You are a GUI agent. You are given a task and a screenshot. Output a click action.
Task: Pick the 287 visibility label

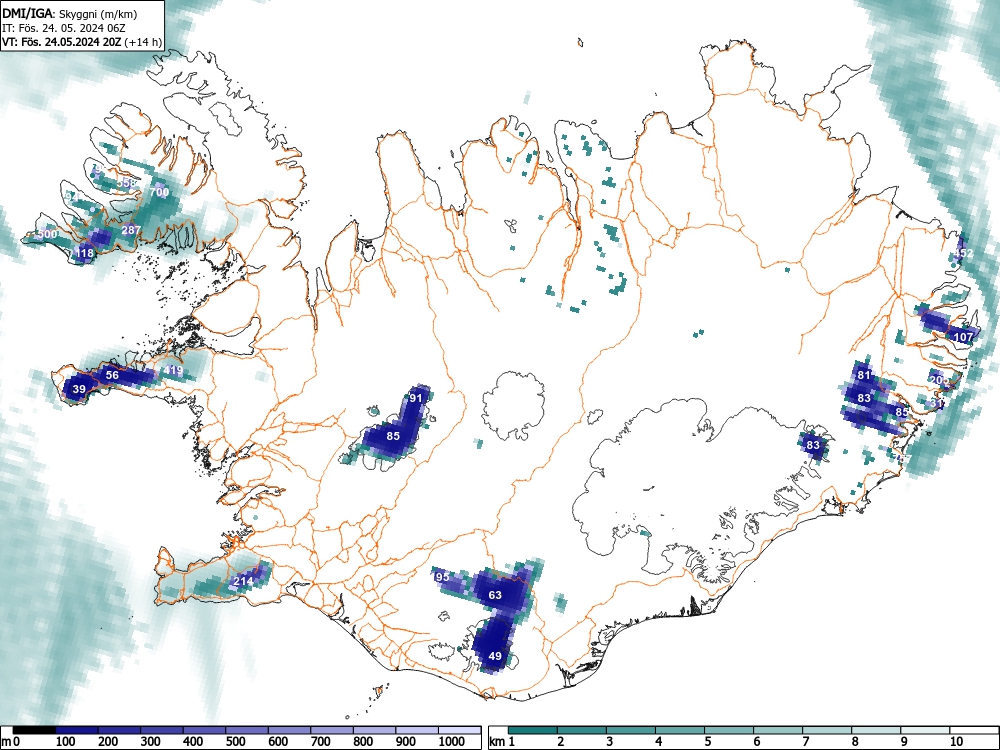[x=131, y=230]
